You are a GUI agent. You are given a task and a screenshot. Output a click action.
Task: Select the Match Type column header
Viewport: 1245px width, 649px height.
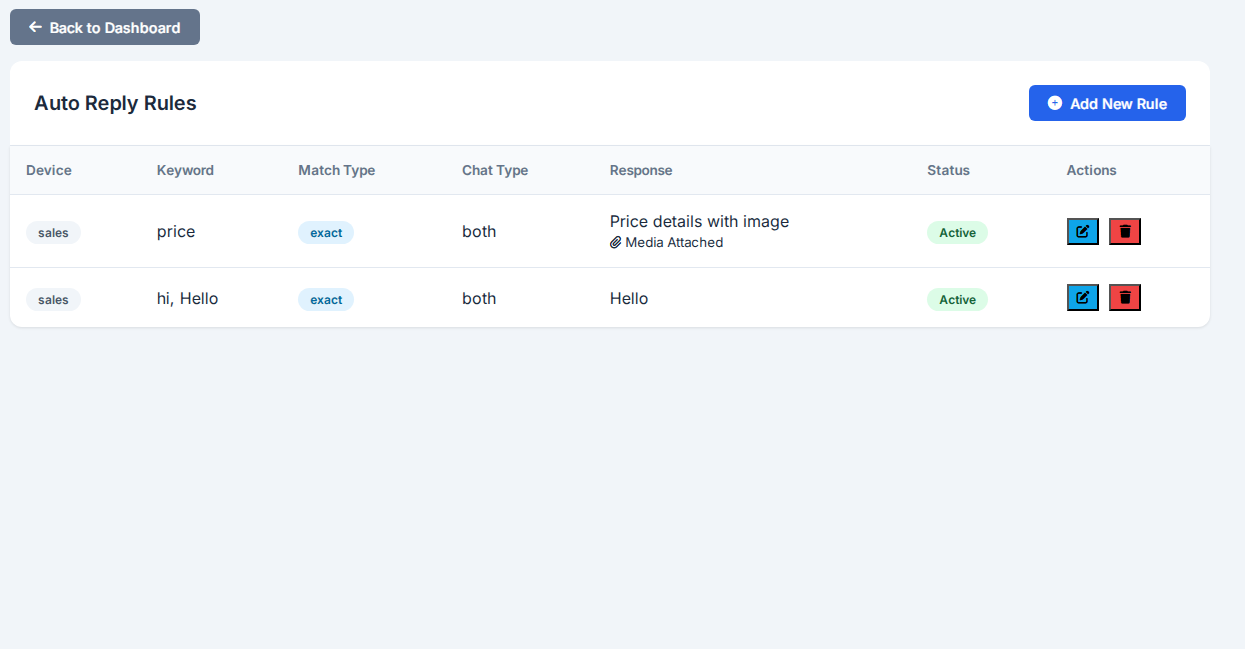point(336,170)
